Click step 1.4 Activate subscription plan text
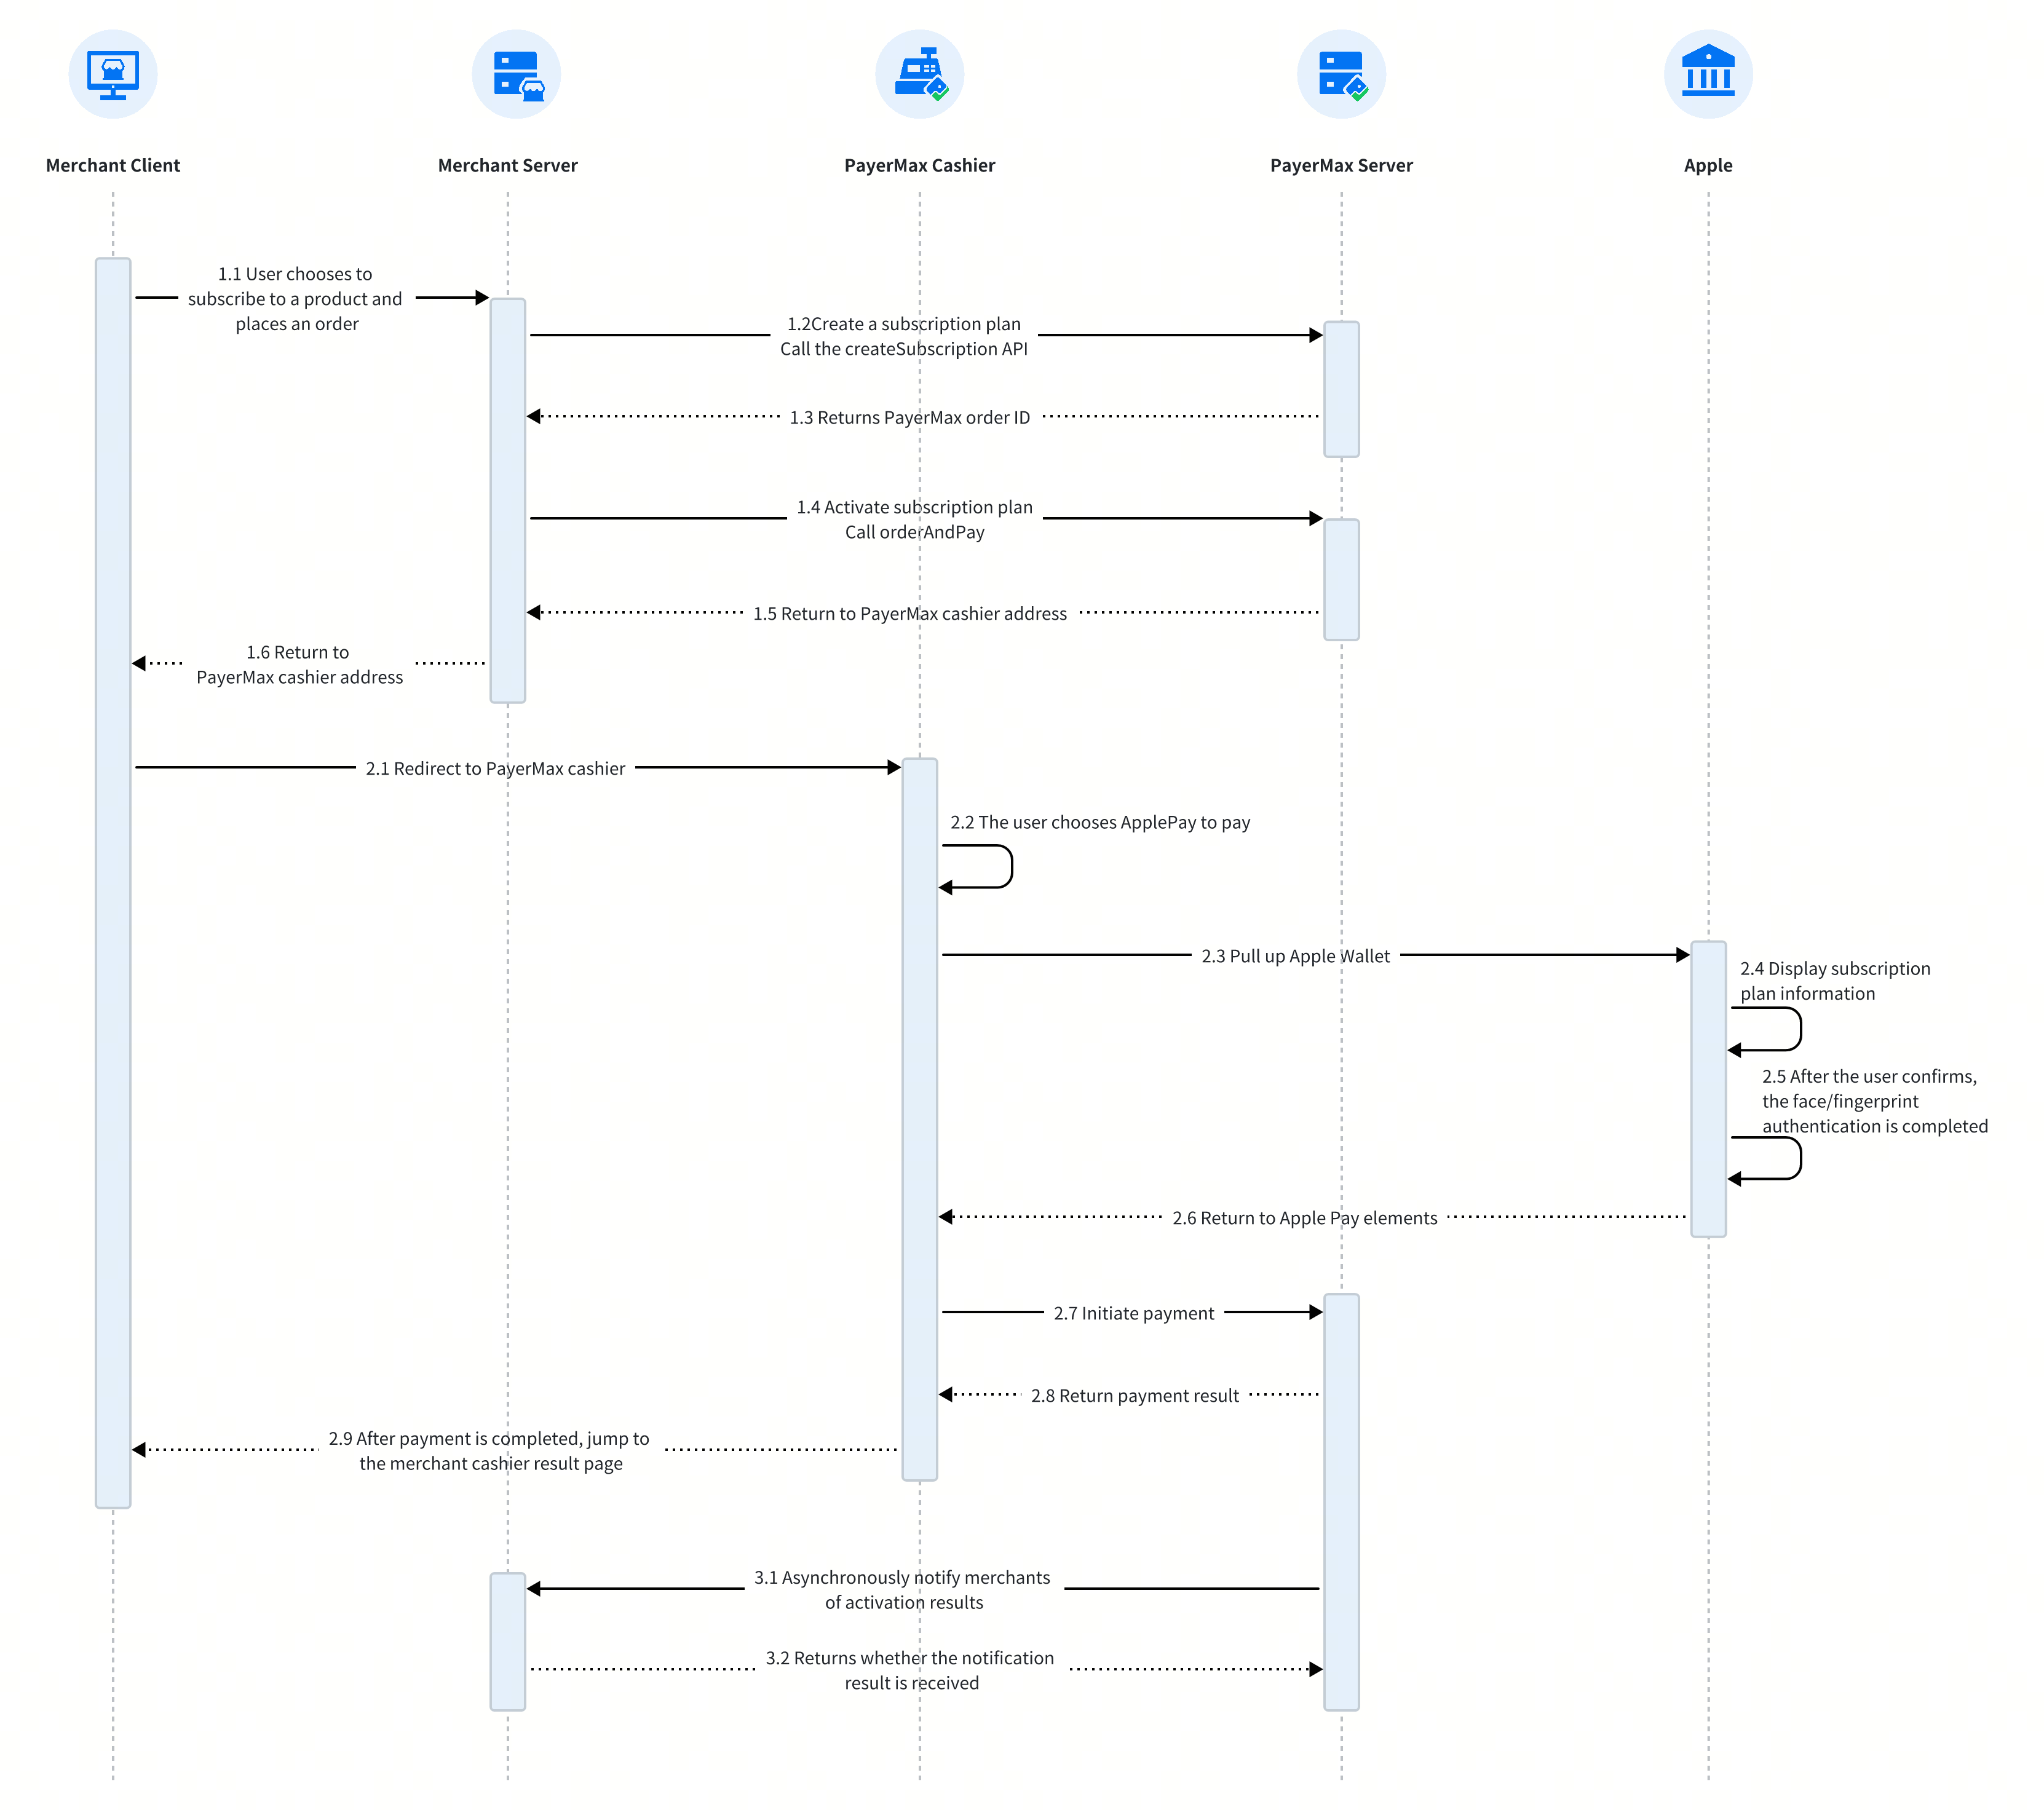This screenshot has height=1810, width=2044. [915, 519]
